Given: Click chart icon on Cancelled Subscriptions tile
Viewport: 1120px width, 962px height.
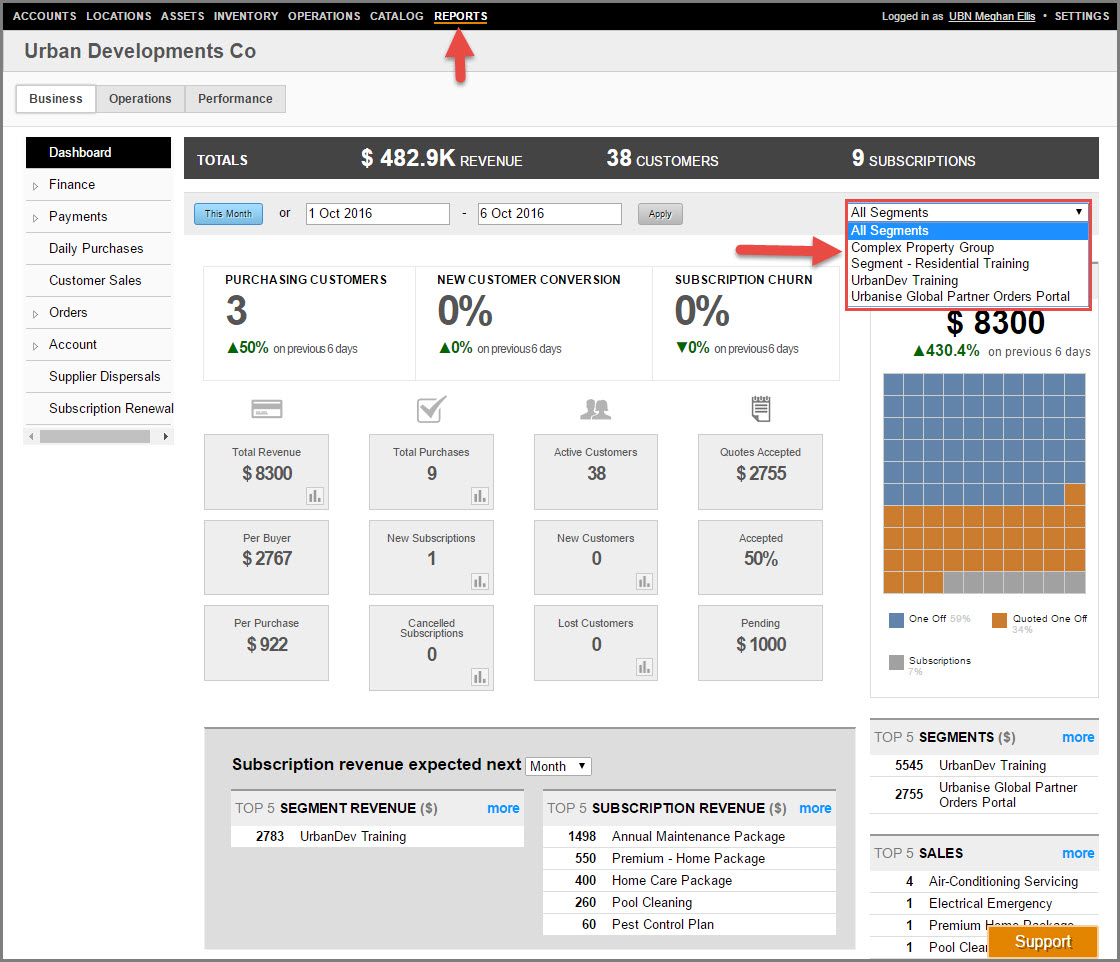Looking at the screenshot, I should coord(480,677).
